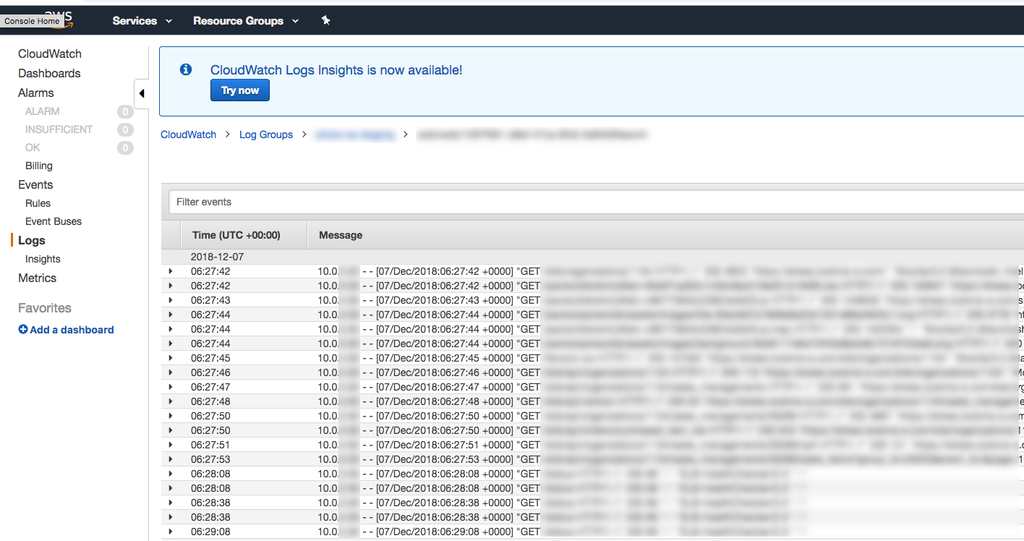The image size is (1024, 541).
Task: Click the ALARM count badge showing 0
Action: click(125, 112)
